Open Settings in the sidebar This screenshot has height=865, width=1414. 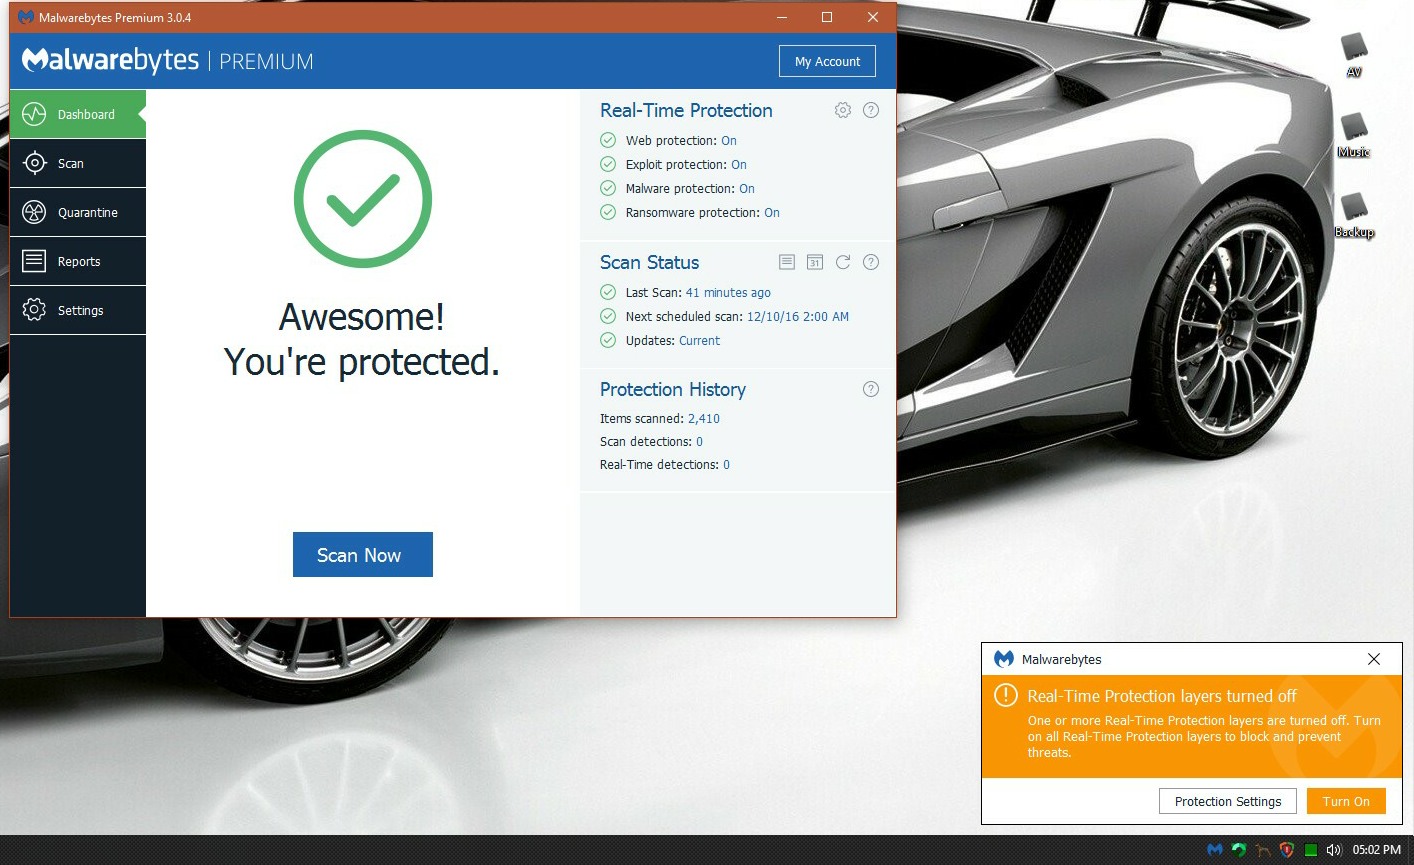click(78, 310)
